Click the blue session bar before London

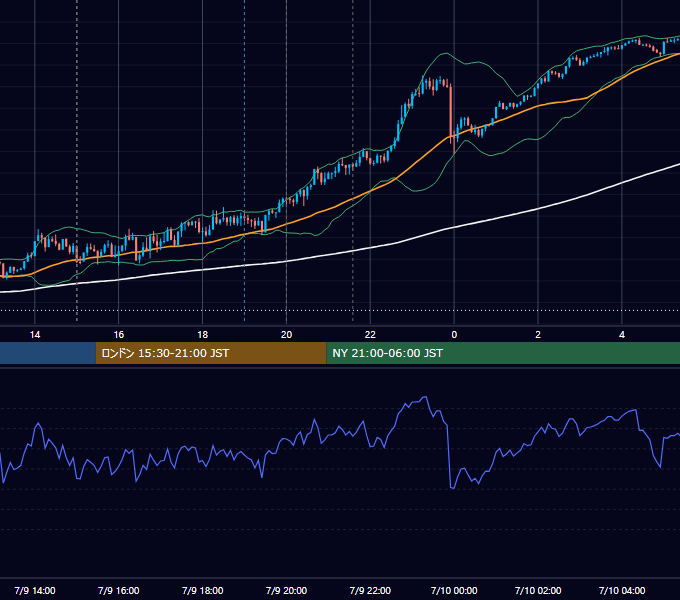tap(48, 353)
